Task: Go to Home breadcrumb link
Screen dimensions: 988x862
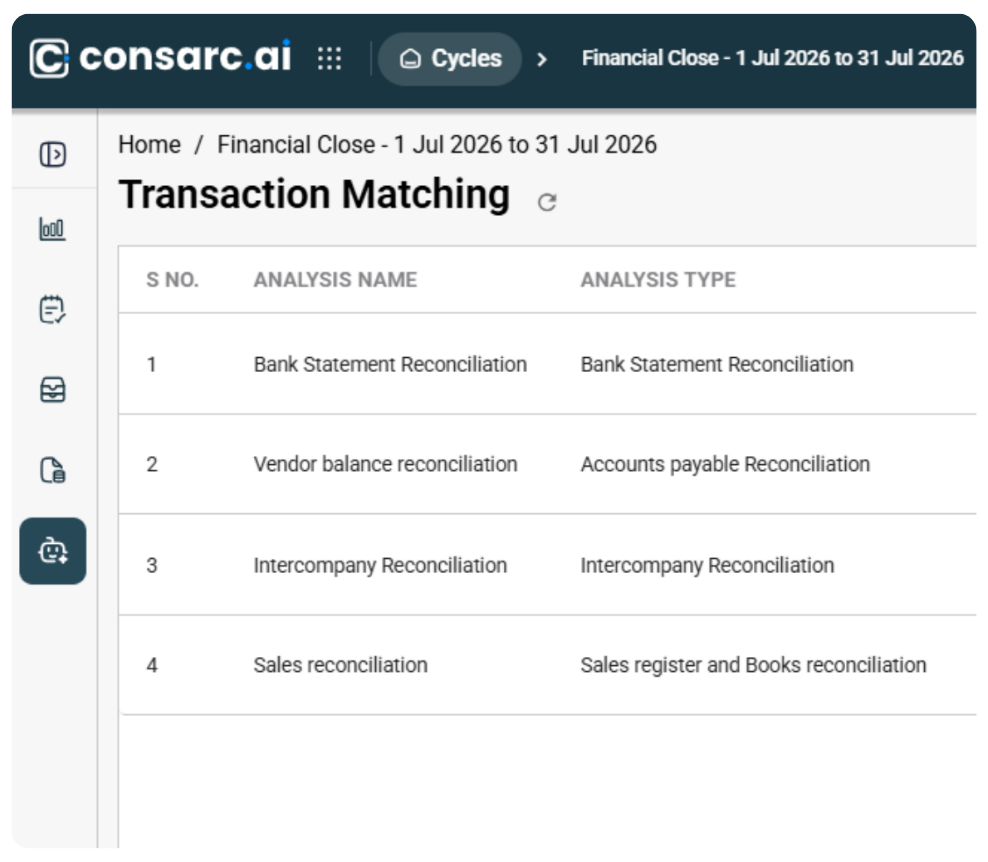Action: tap(149, 145)
